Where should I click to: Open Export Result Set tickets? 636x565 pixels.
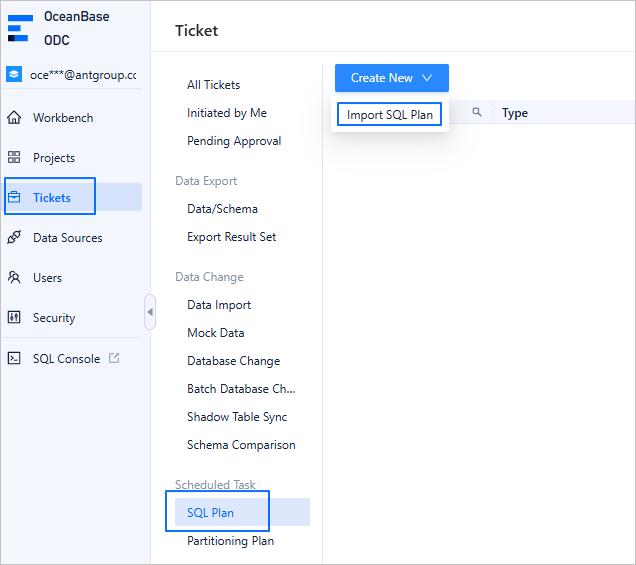pyautogui.click(x=231, y=237)
